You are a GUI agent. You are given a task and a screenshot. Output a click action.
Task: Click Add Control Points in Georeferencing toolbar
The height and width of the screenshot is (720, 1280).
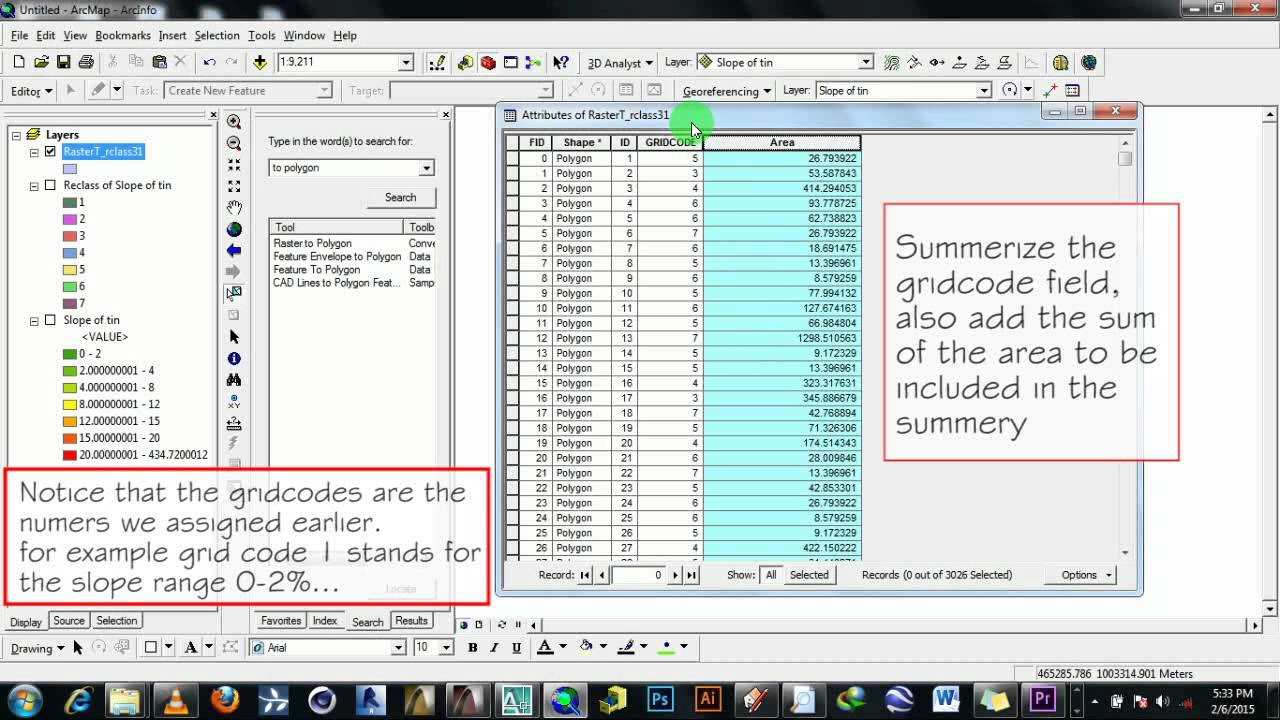click(1050, 90)
